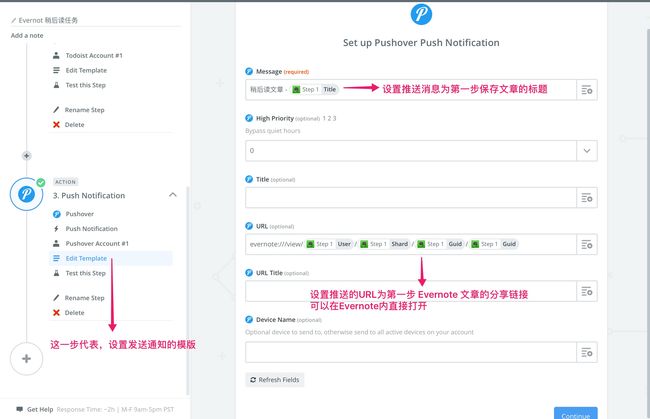This screenshot has width=650, height=419.
Task: Collapse the 3. Push Notification step
Action: 173,195
